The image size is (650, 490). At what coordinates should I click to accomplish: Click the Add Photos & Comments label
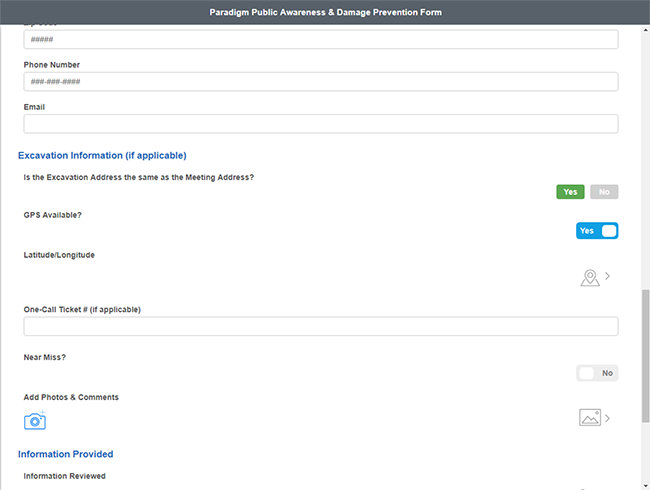pos(71,397)
